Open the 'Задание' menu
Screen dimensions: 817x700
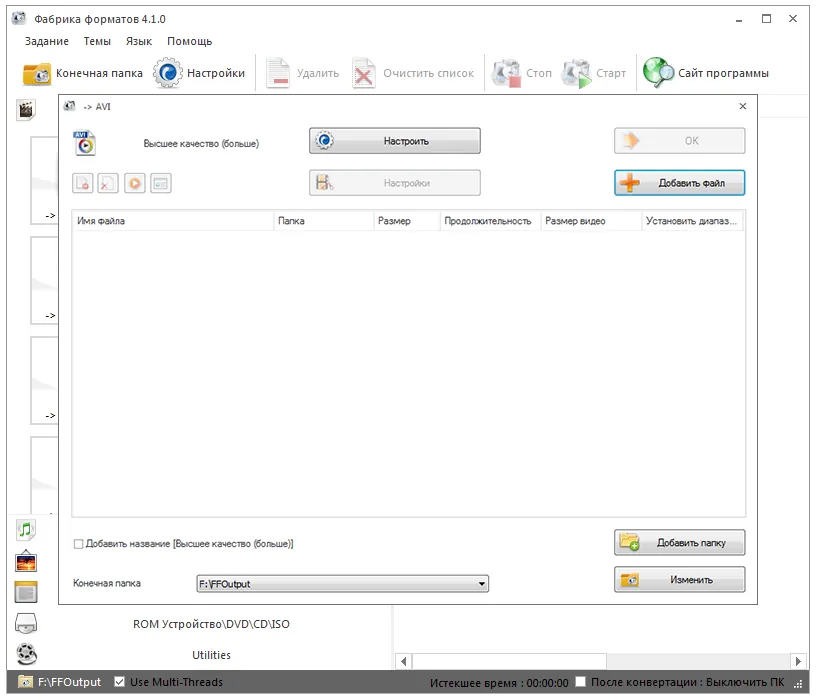pos(46,41)
